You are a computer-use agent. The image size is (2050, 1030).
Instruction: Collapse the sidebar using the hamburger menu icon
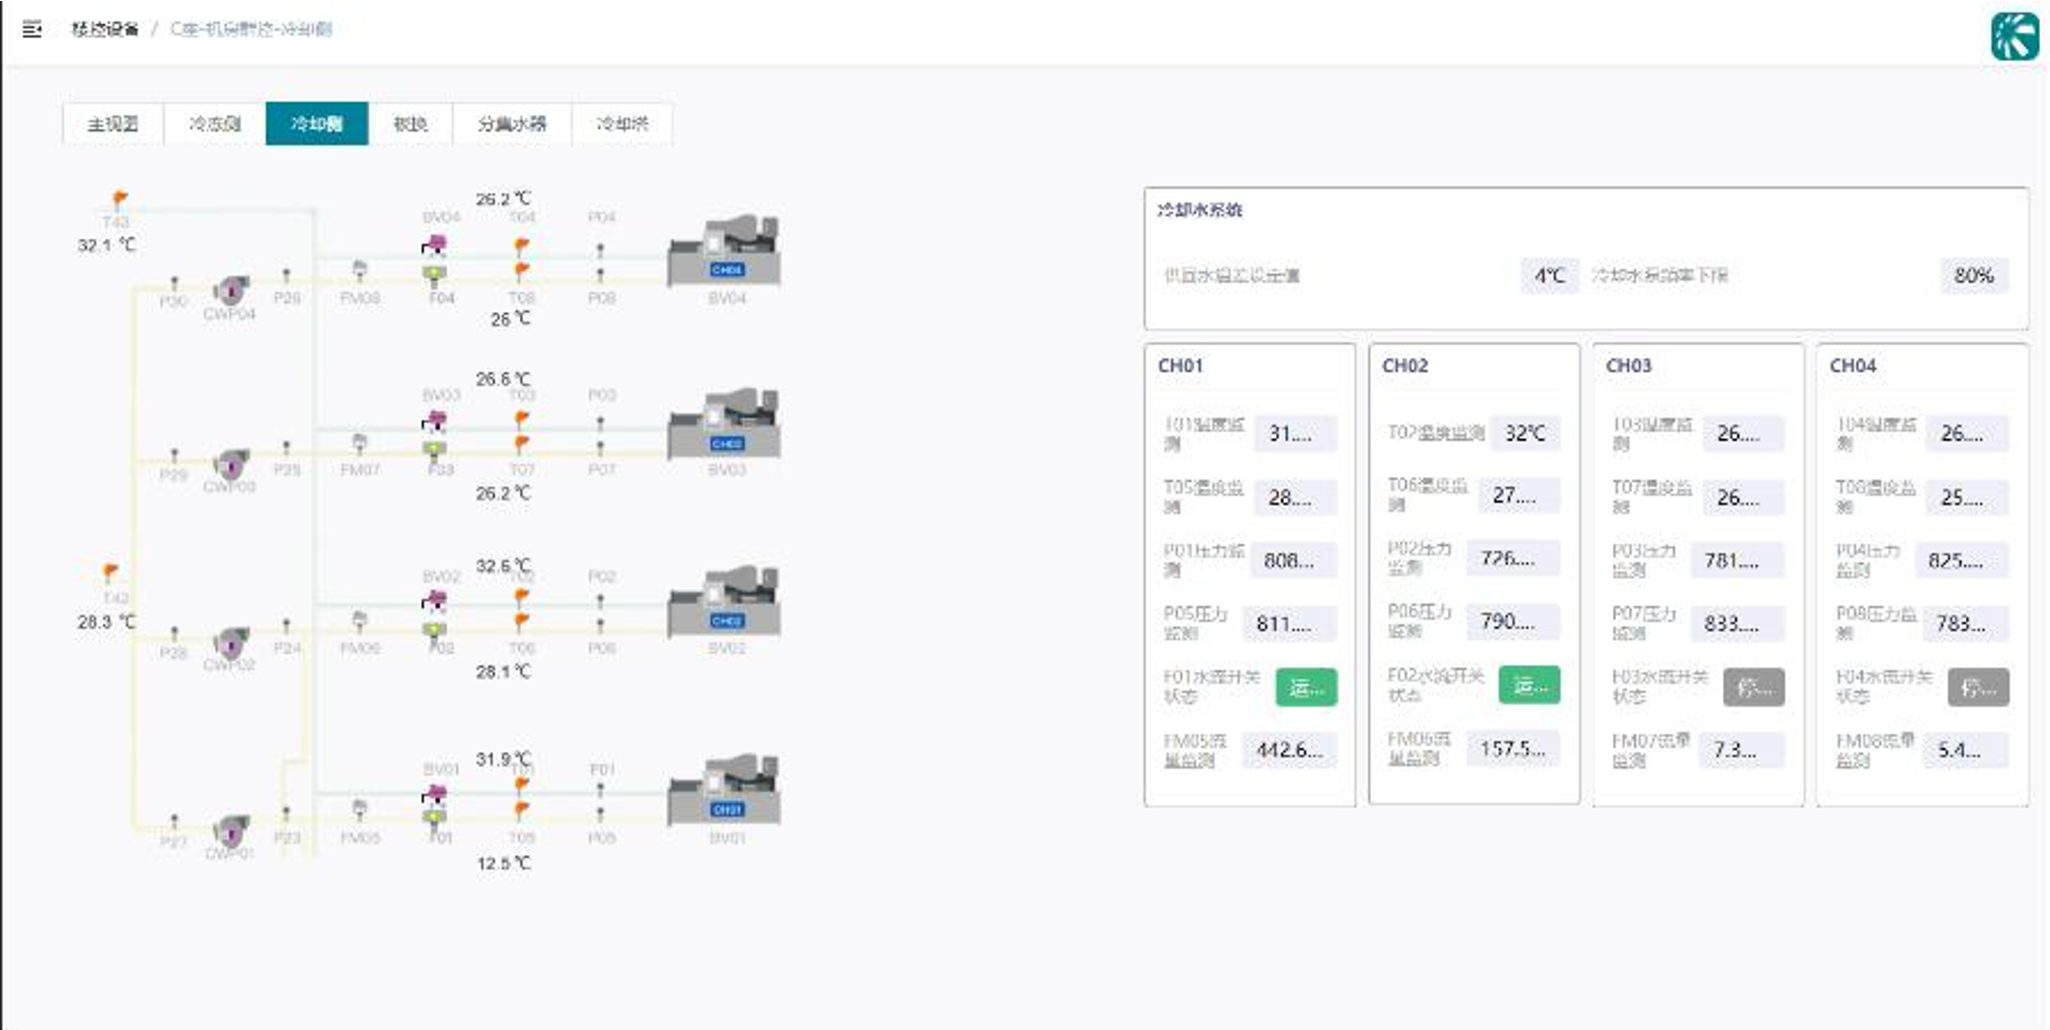click(32, 29)
